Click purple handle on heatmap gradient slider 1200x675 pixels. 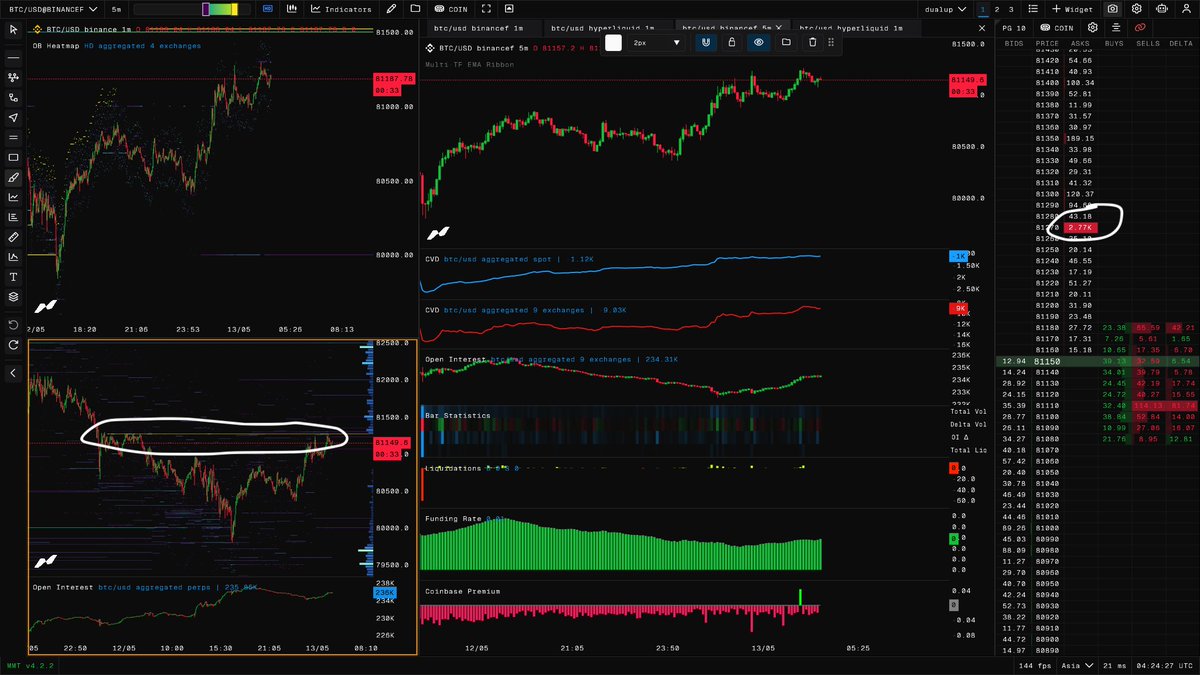(x=206, y=9)
